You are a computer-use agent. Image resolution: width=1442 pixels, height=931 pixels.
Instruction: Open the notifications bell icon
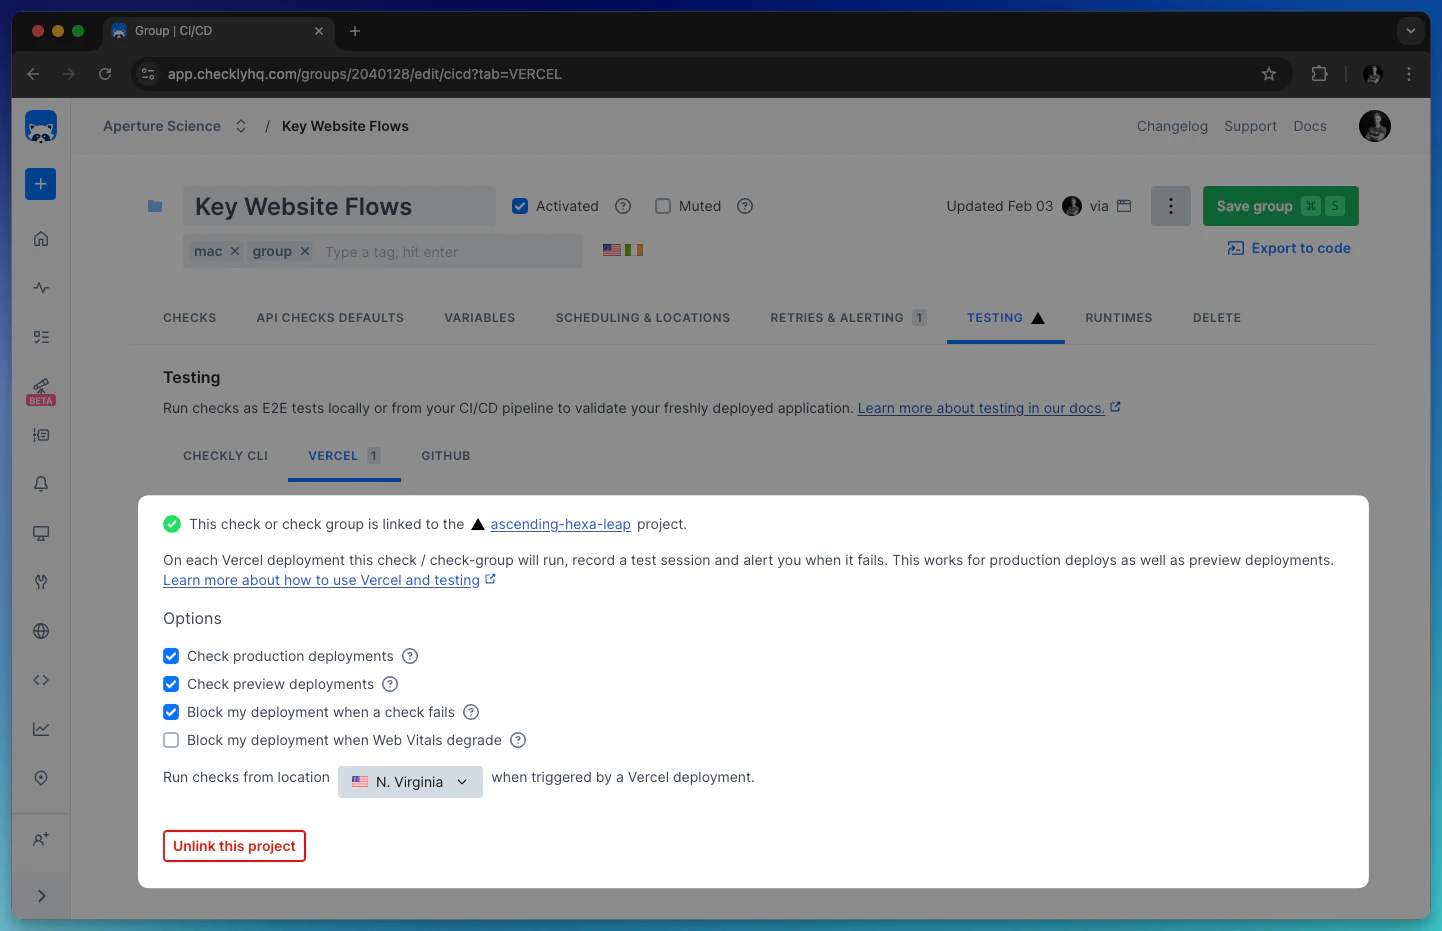point(40,484)
